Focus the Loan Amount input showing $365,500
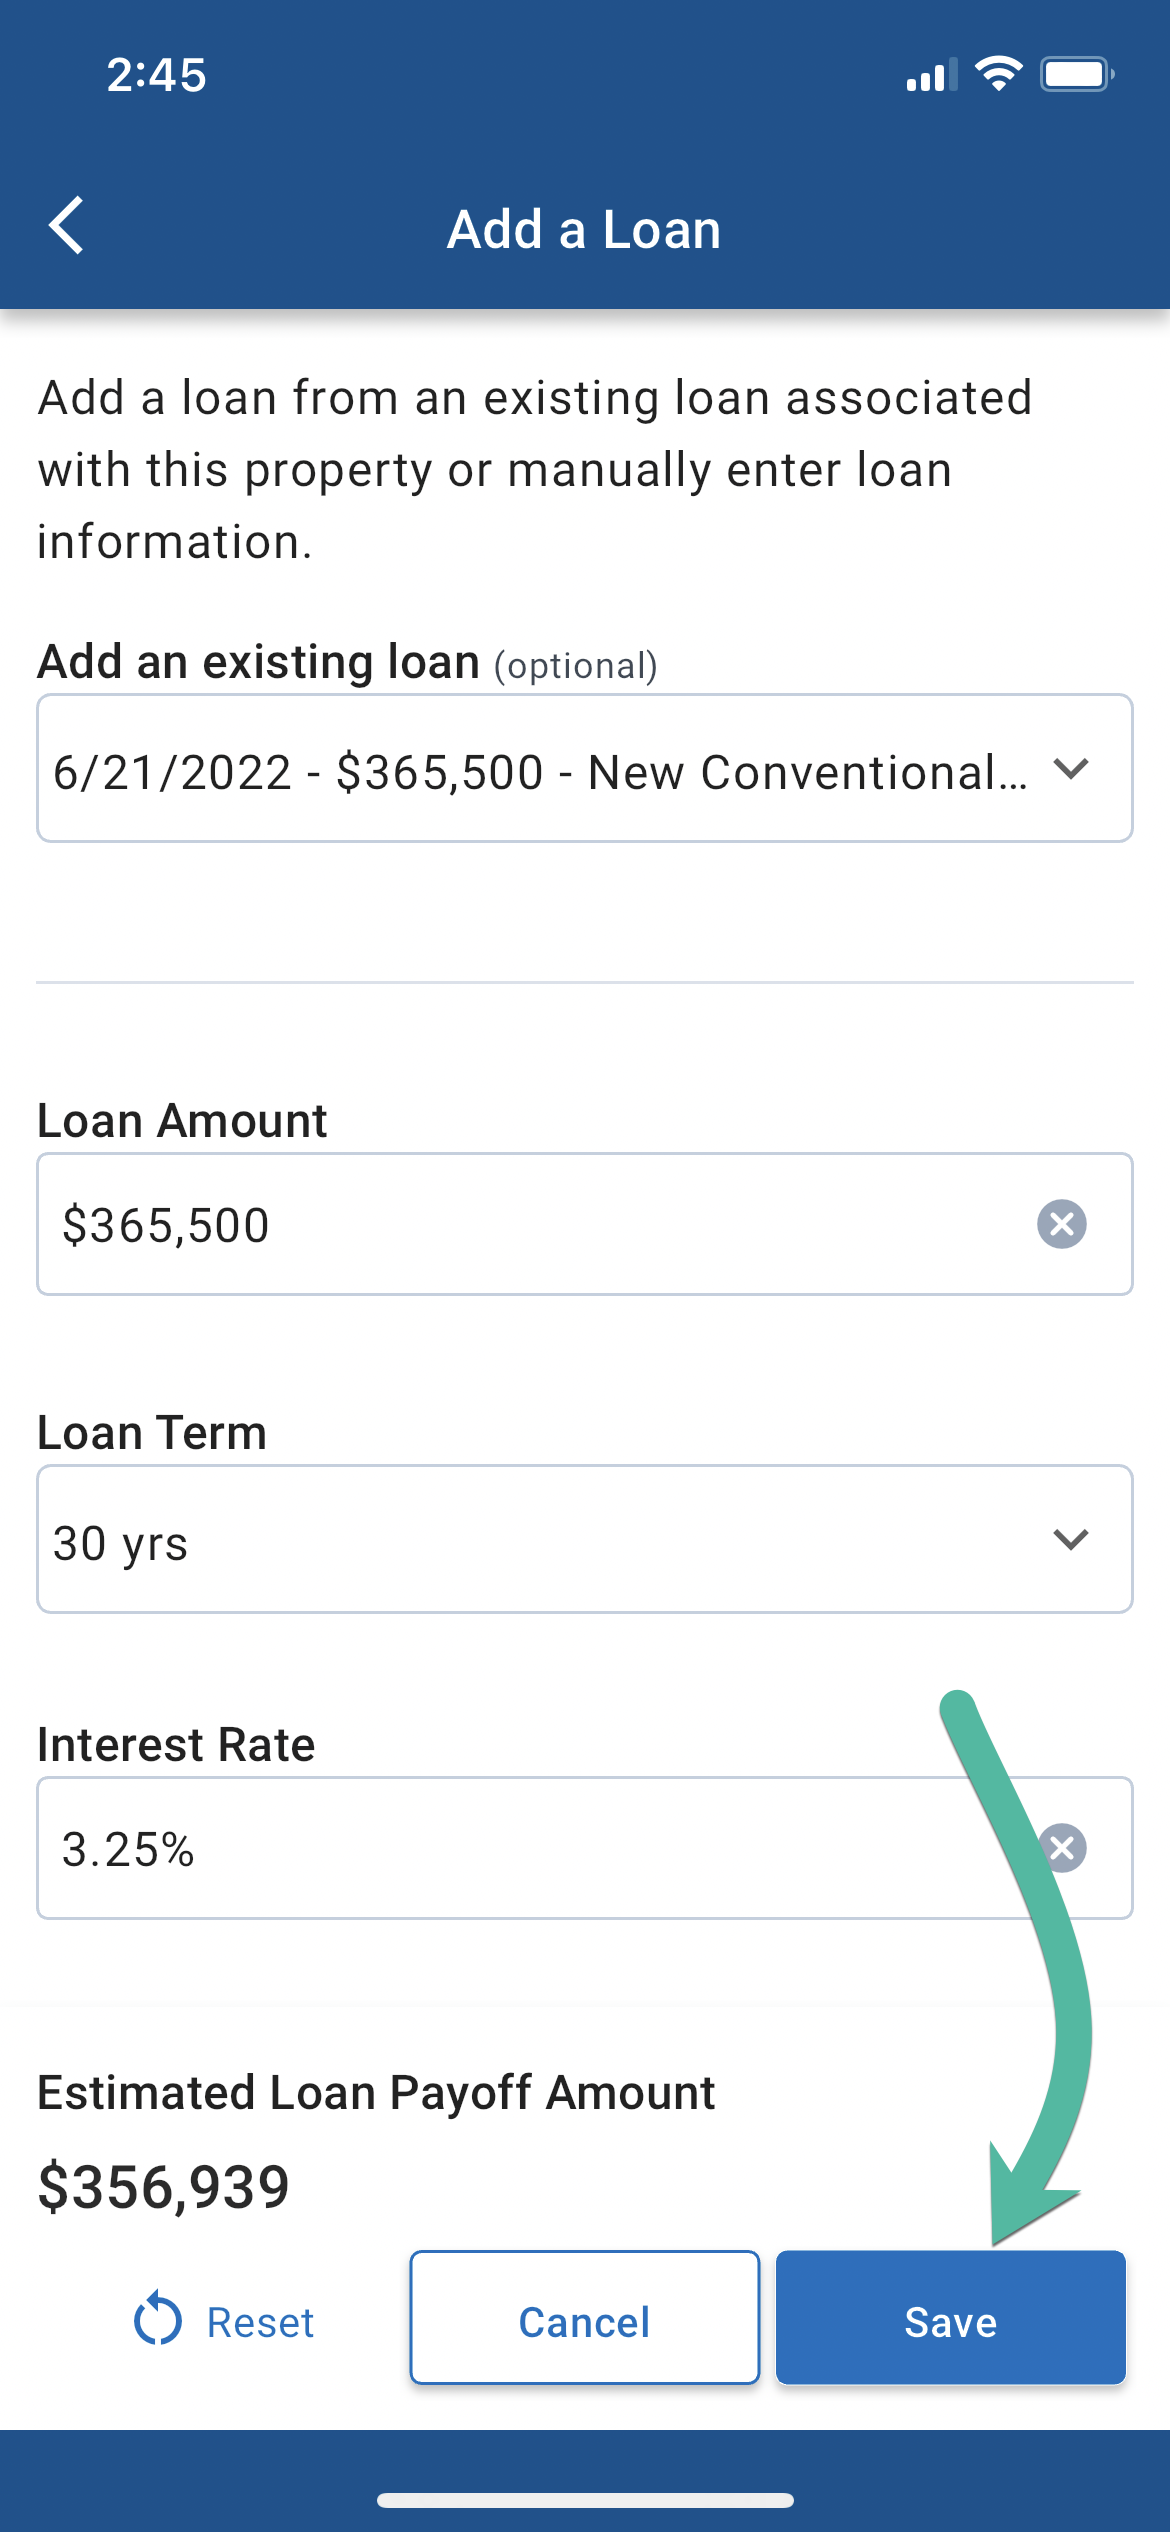 tap(520, 1225)
